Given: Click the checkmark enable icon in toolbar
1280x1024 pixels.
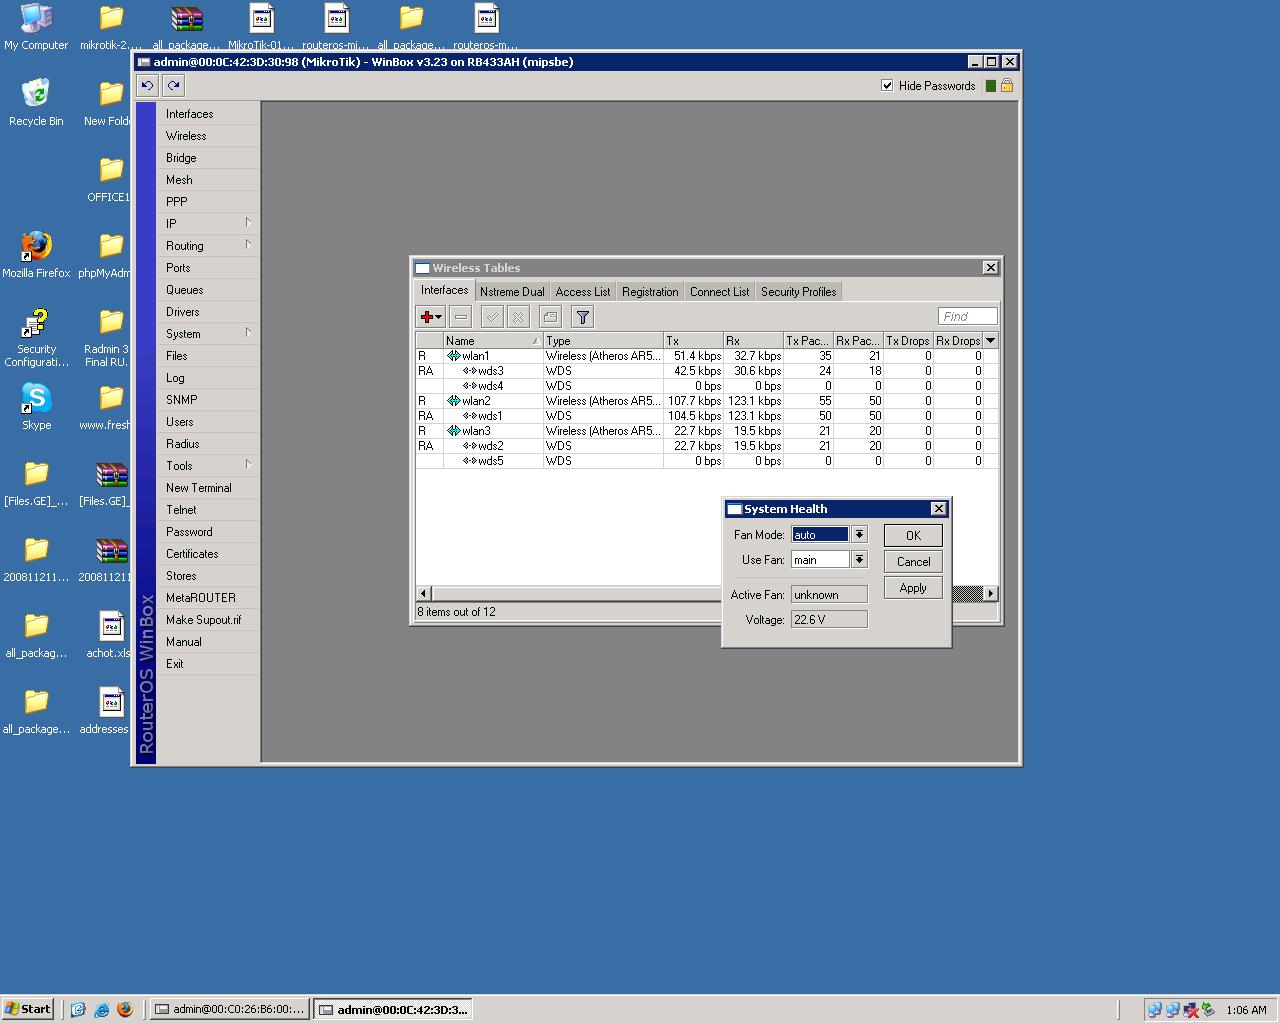Looking at the screenshot, I should point(492,317).
